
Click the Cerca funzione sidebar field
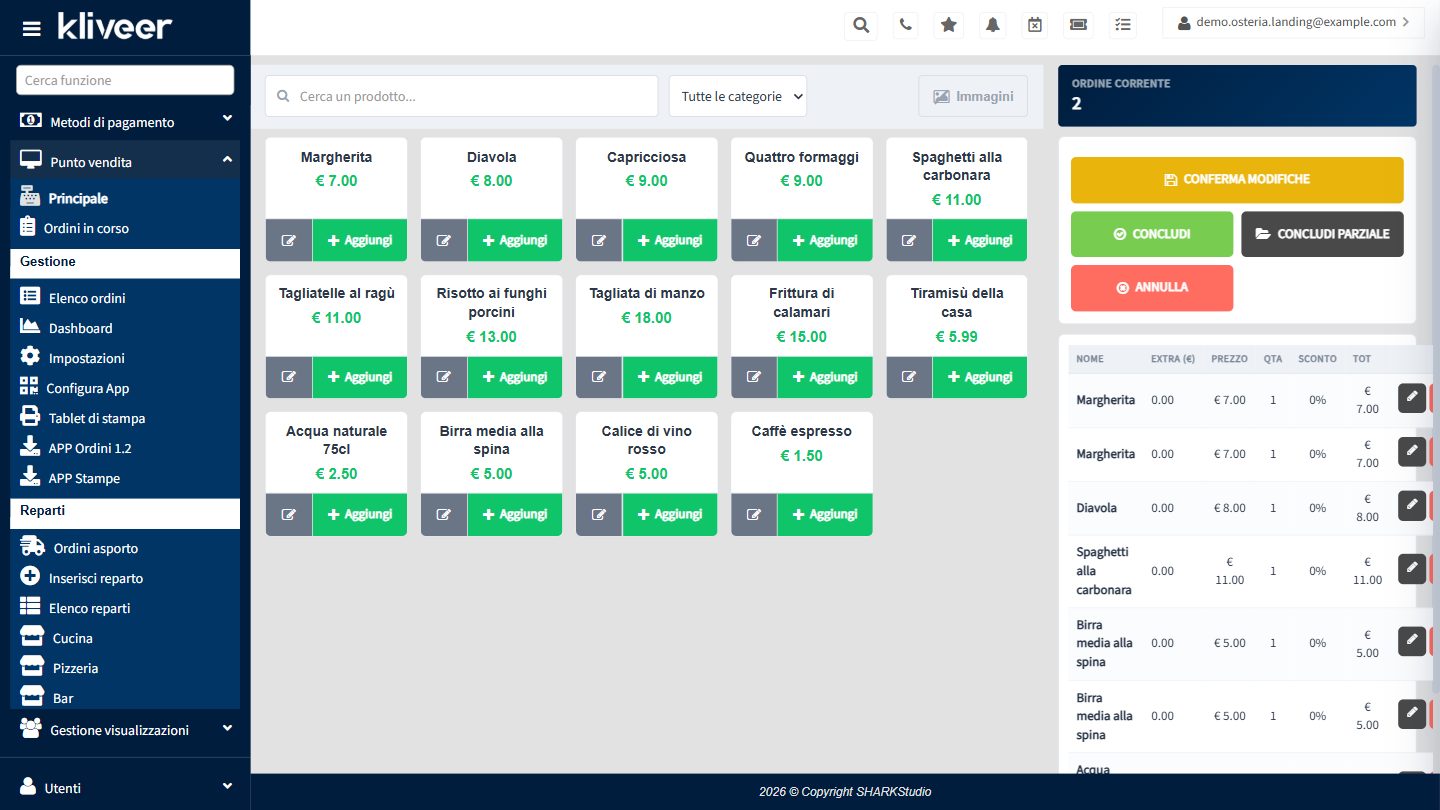pos(125,80)
